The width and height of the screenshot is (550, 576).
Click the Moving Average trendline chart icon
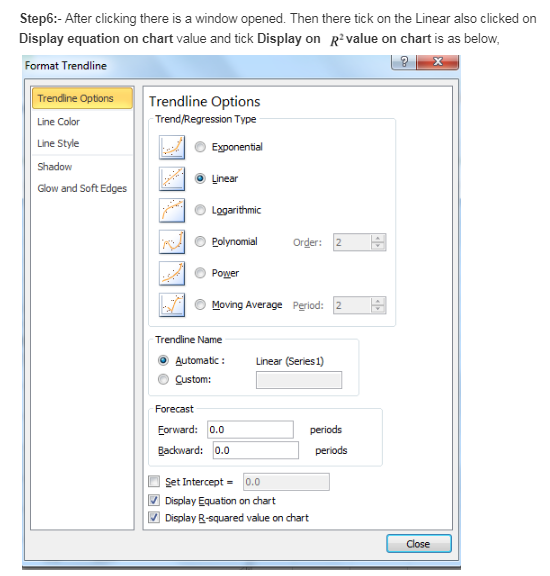(172, 305)
